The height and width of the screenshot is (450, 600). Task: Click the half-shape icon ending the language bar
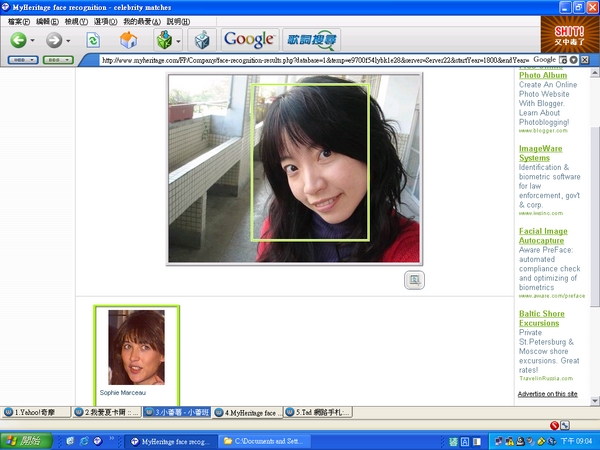[x=477, y=442]
